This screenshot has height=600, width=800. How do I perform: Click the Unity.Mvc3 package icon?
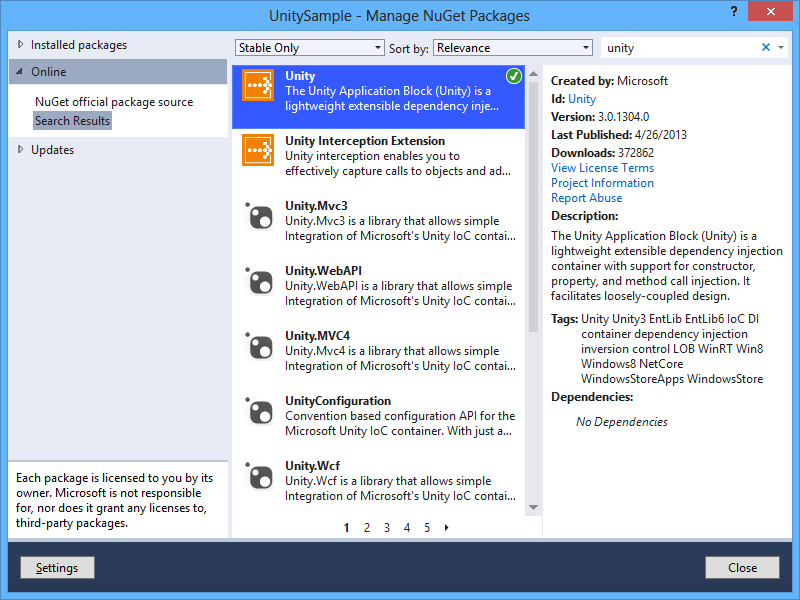coord(260,216)
